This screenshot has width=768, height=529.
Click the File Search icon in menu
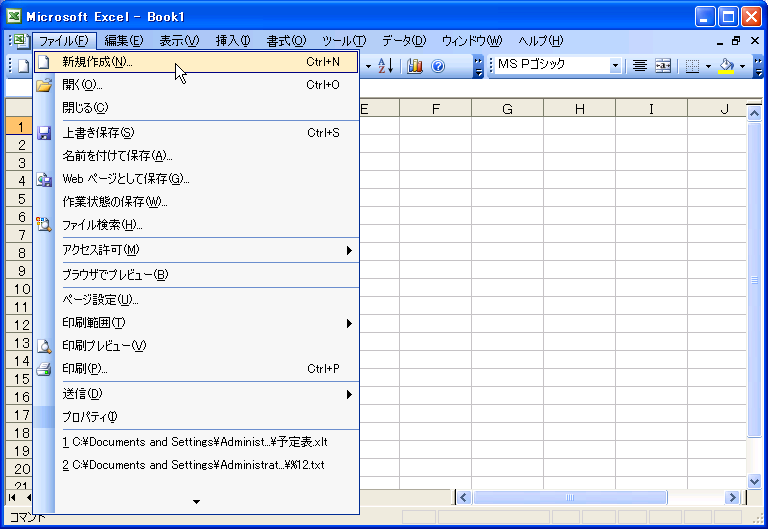click(x=44, y=225)
